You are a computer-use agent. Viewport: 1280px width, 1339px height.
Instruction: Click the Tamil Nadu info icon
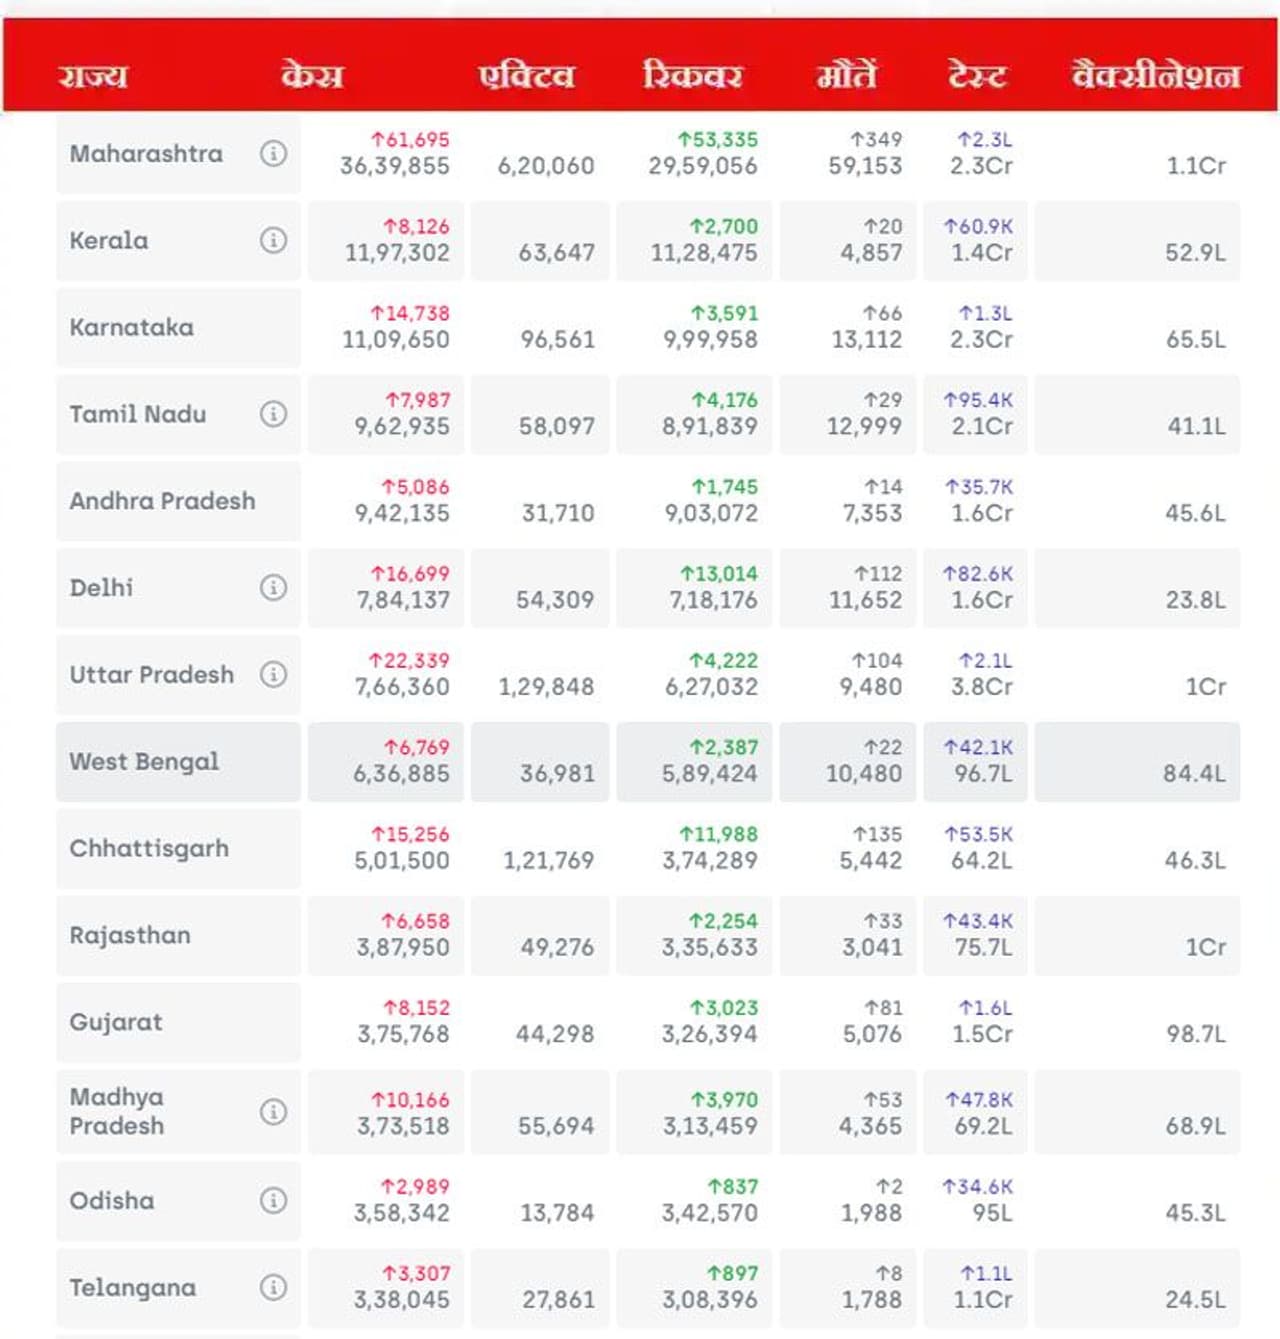(x=273, y=413)
